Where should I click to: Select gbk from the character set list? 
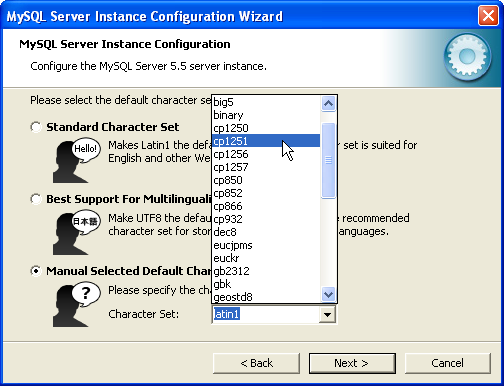266,284
